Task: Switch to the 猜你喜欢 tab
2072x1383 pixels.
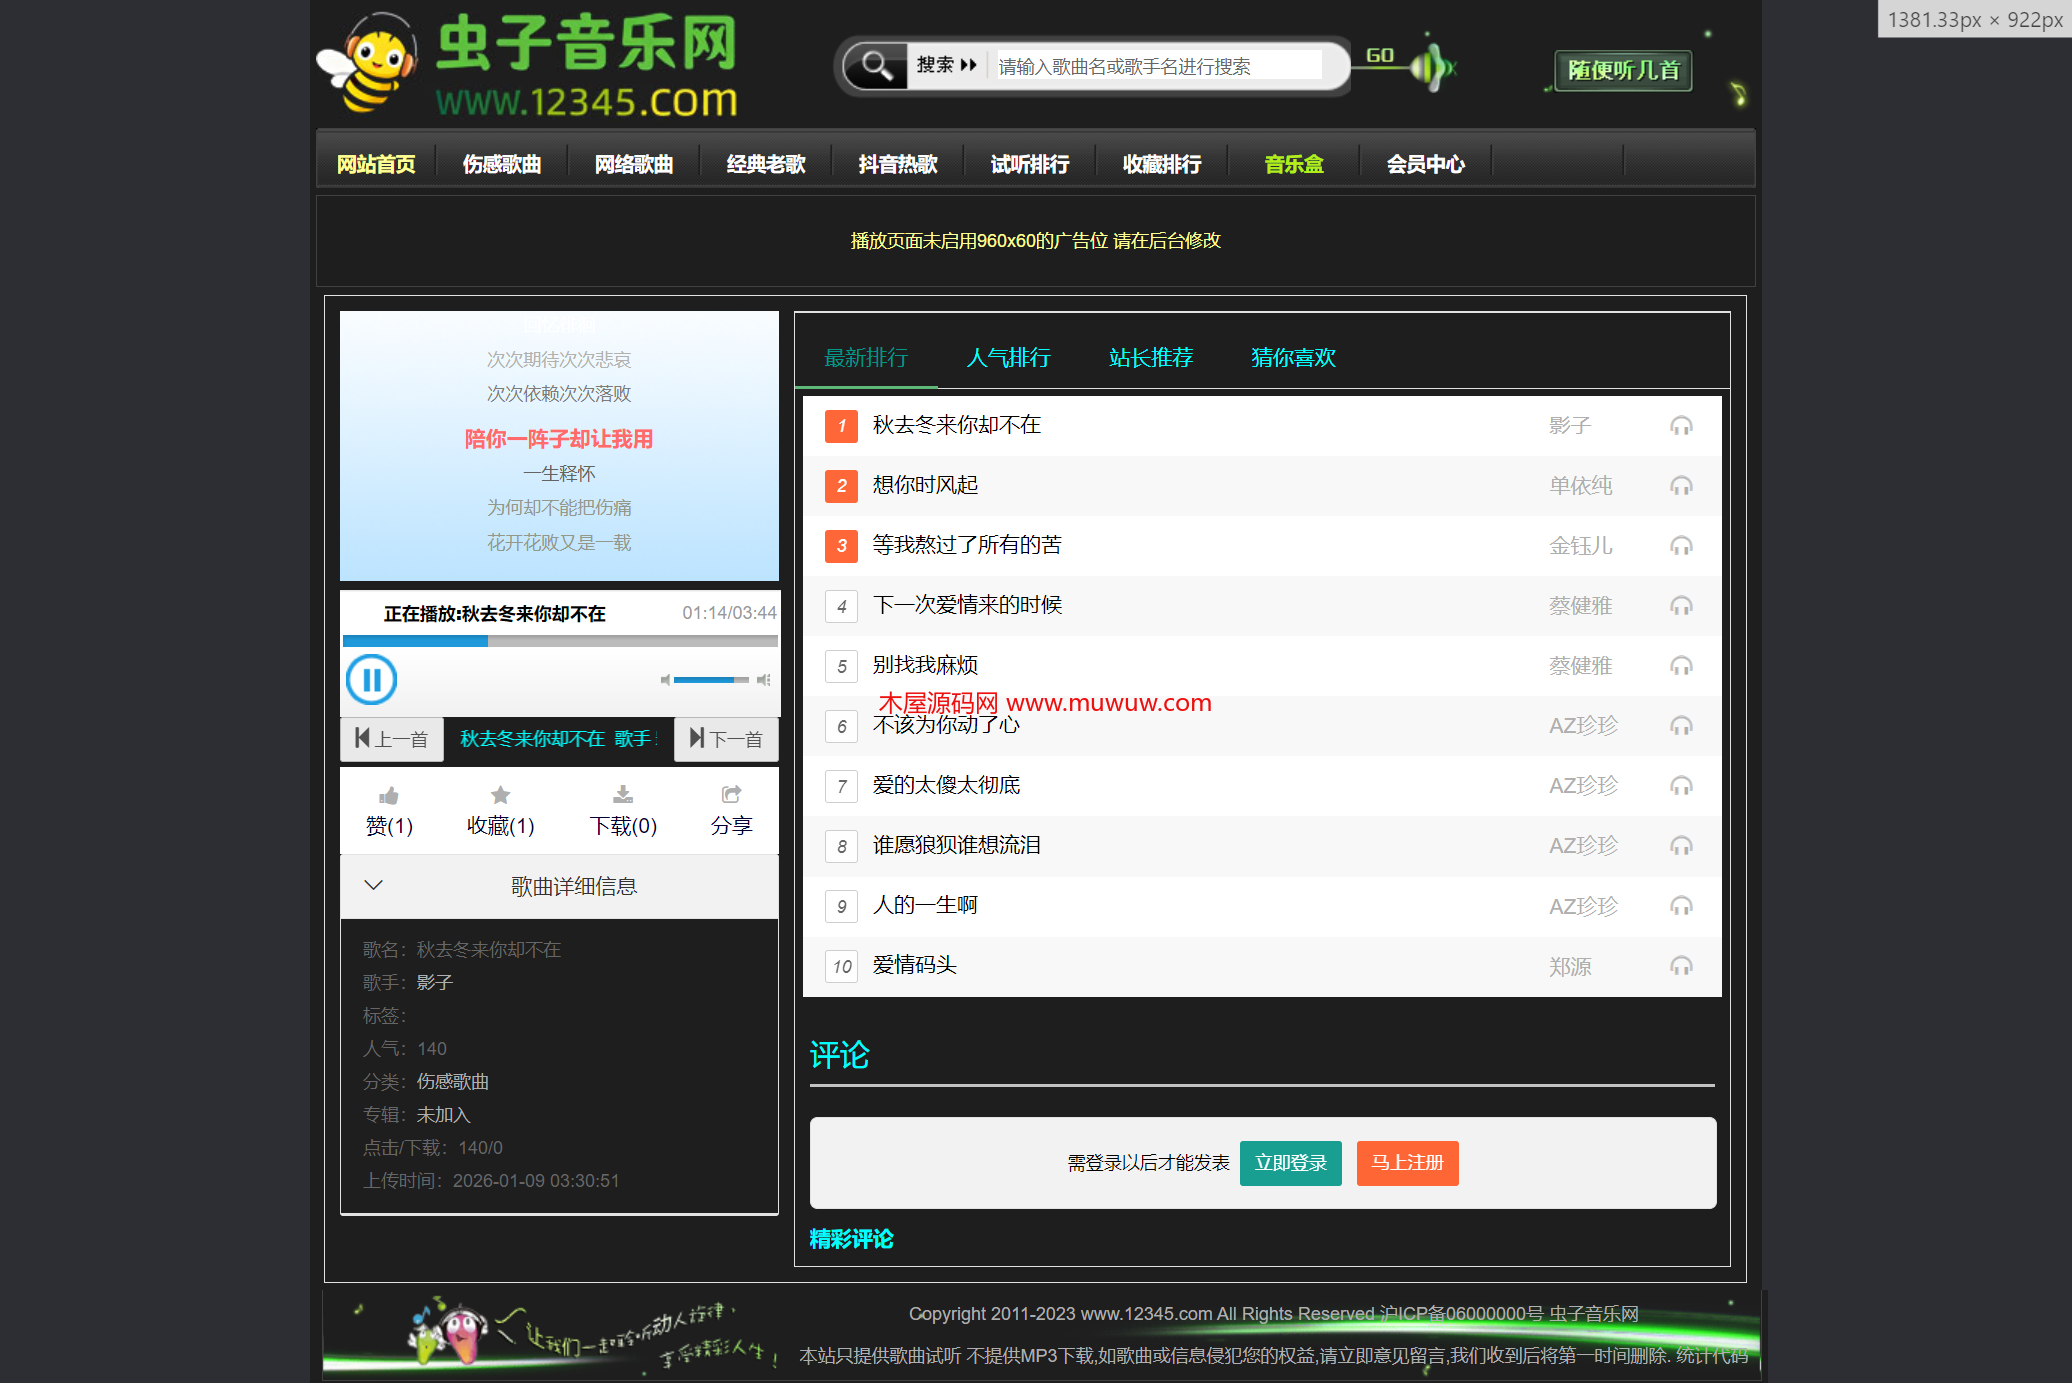Action: coord(1293,358)
